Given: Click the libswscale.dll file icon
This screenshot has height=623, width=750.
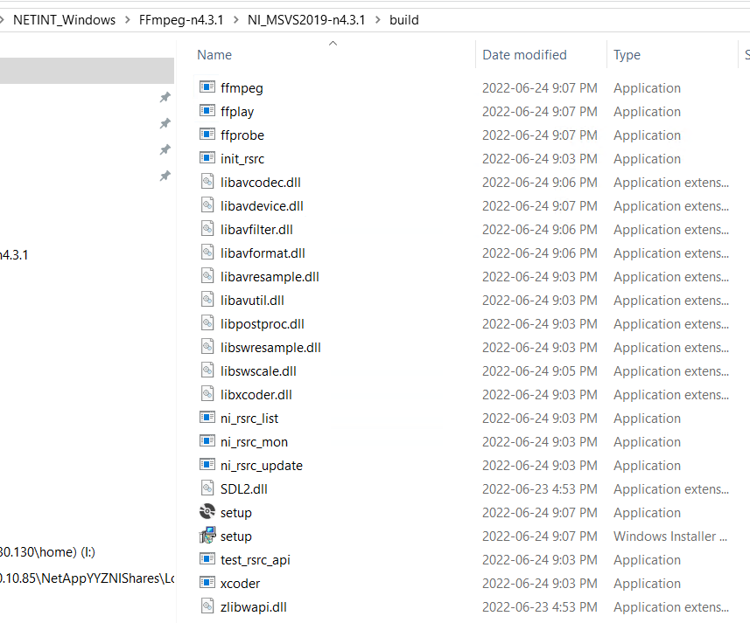Looking at the screenshot, I should click(207, 370).
